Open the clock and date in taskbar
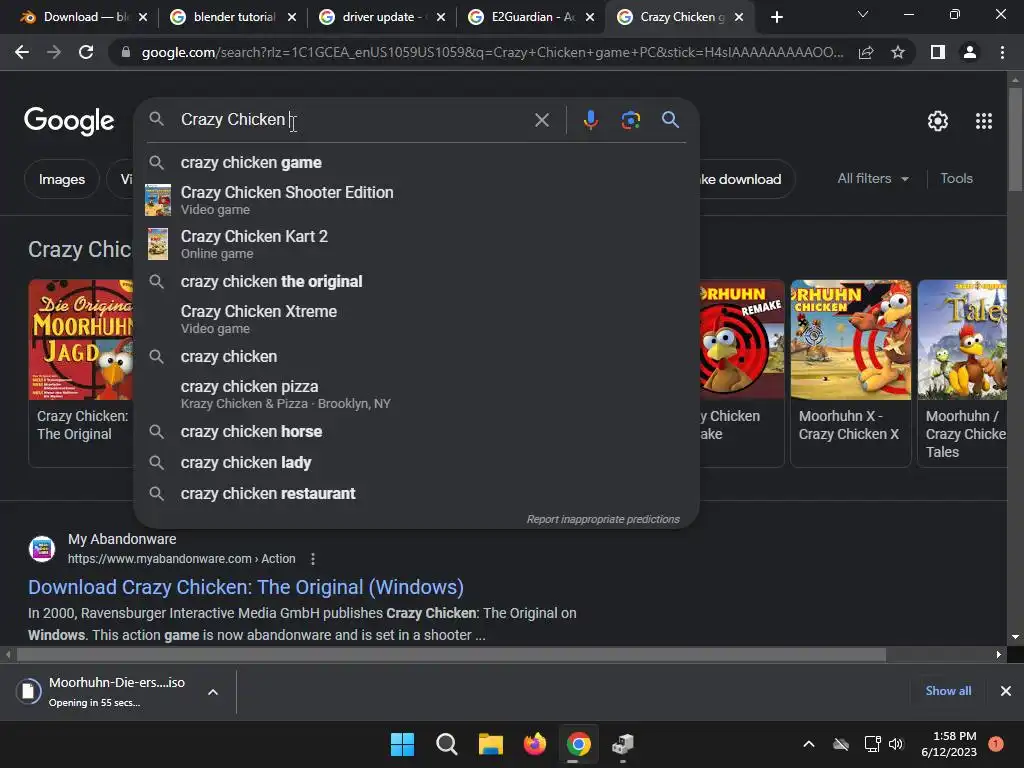This screenshot has width=1024, height=768. [x=948, y=744]
